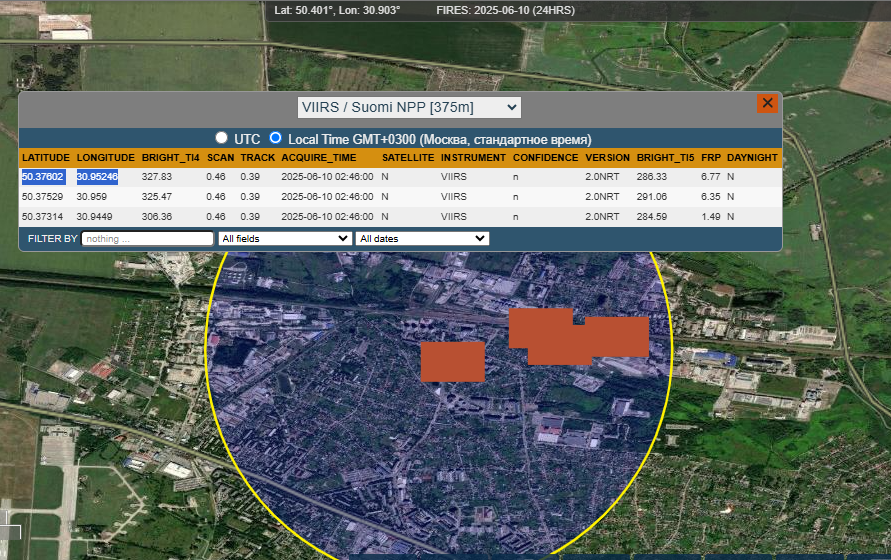Viewport: 891px width, 560px height.
Task: Click longitude cell 30.959
Action: 91,197
